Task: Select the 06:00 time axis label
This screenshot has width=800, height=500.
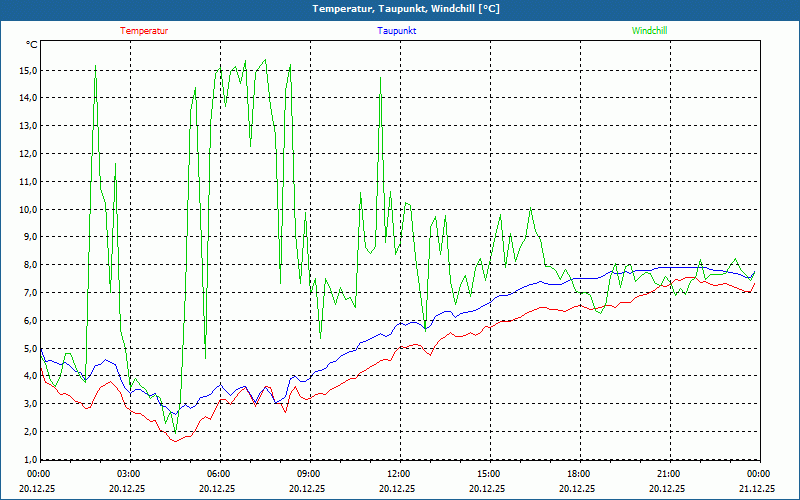Action: 219,474
